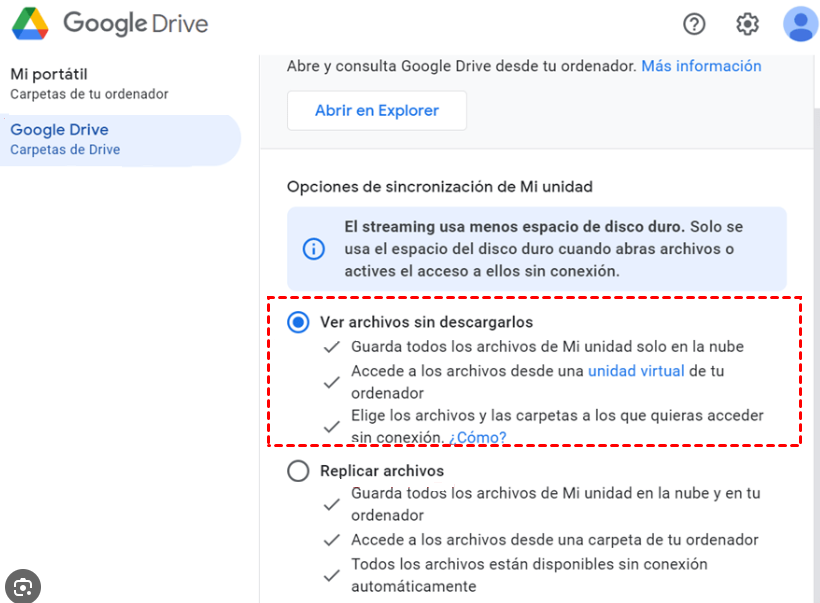Click the checkmark beside 'Guarda todos los archivos solo en la nube'

pyautogui.click(x=330, y=347)
